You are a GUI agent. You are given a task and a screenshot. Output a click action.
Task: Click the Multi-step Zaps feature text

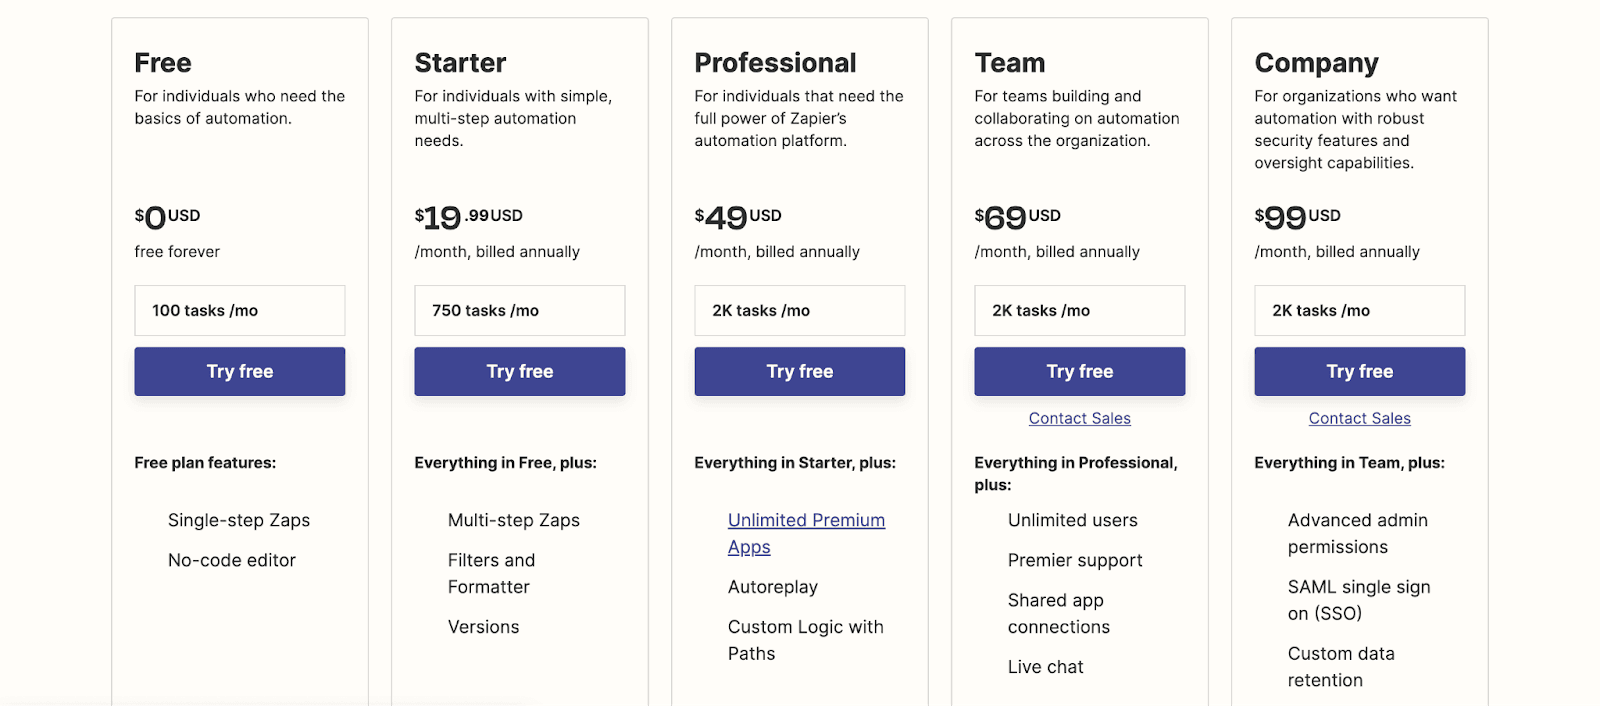[513, 520]
